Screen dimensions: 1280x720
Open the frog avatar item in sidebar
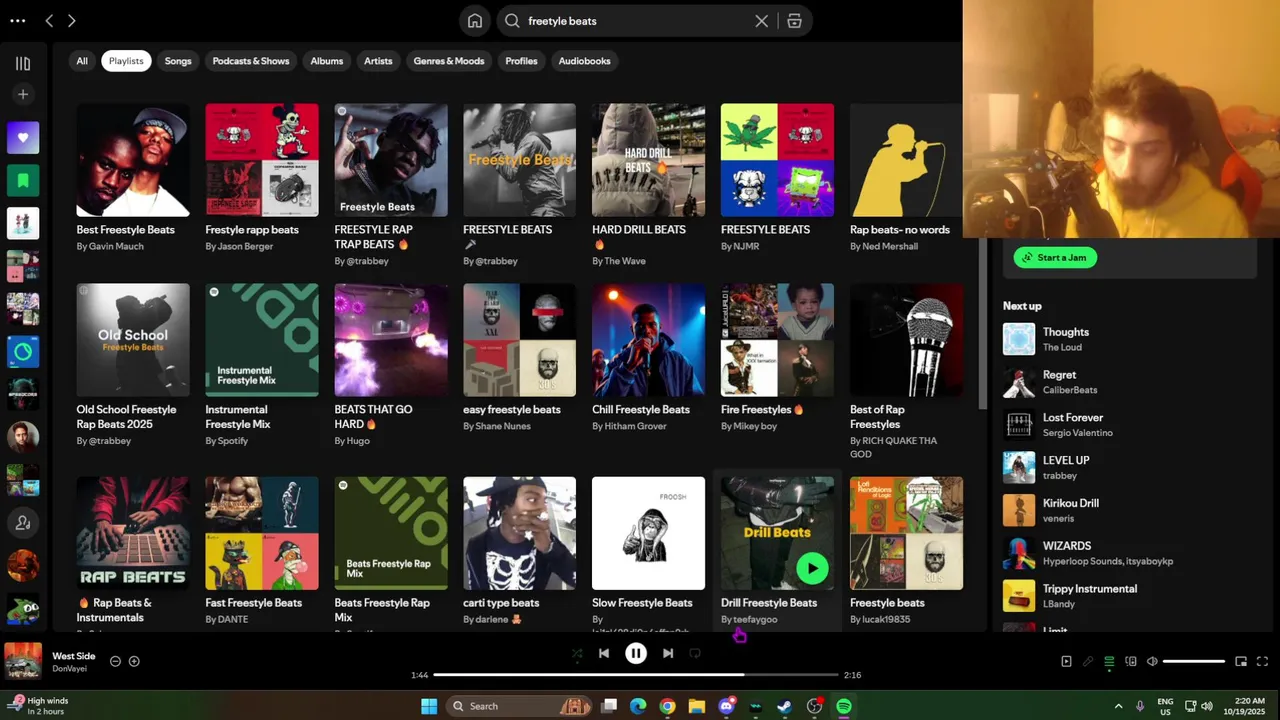pyautogui.click(x=23, y=607)
